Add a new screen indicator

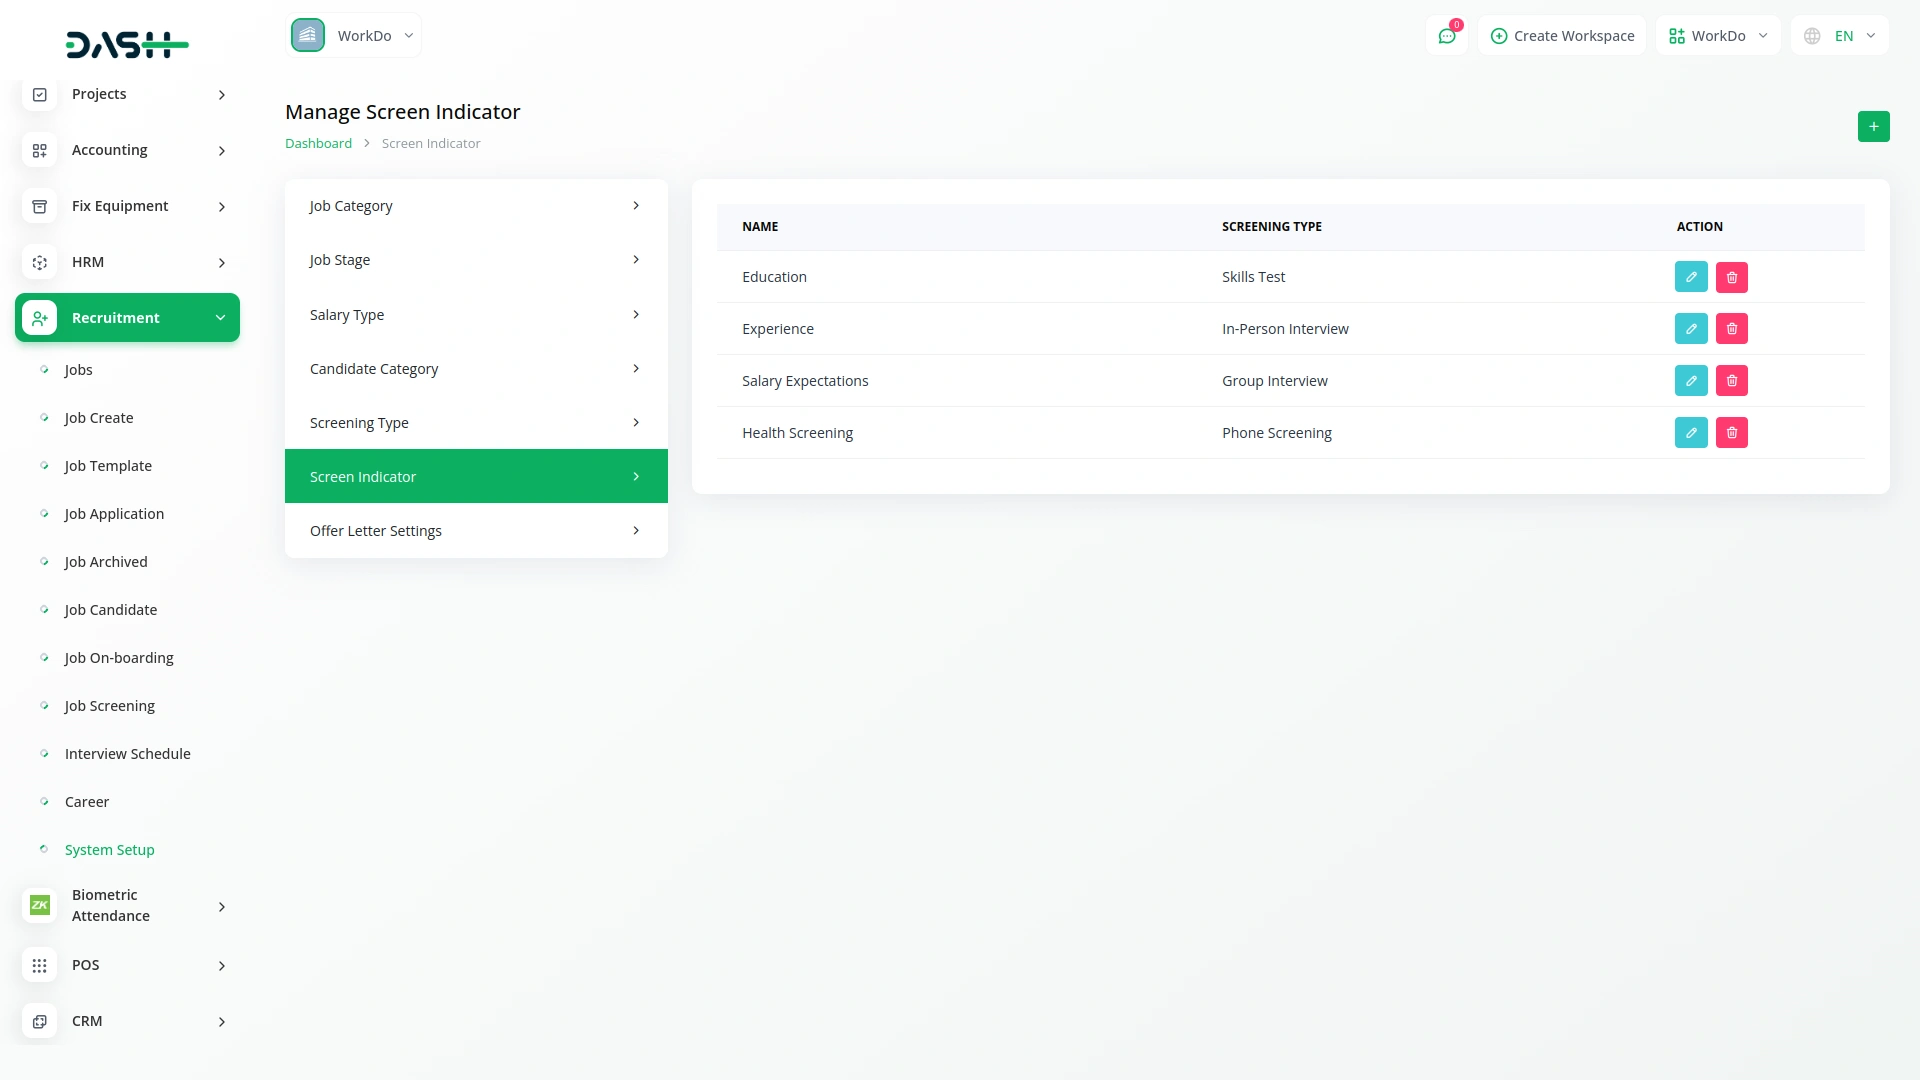click(1873, 127)
